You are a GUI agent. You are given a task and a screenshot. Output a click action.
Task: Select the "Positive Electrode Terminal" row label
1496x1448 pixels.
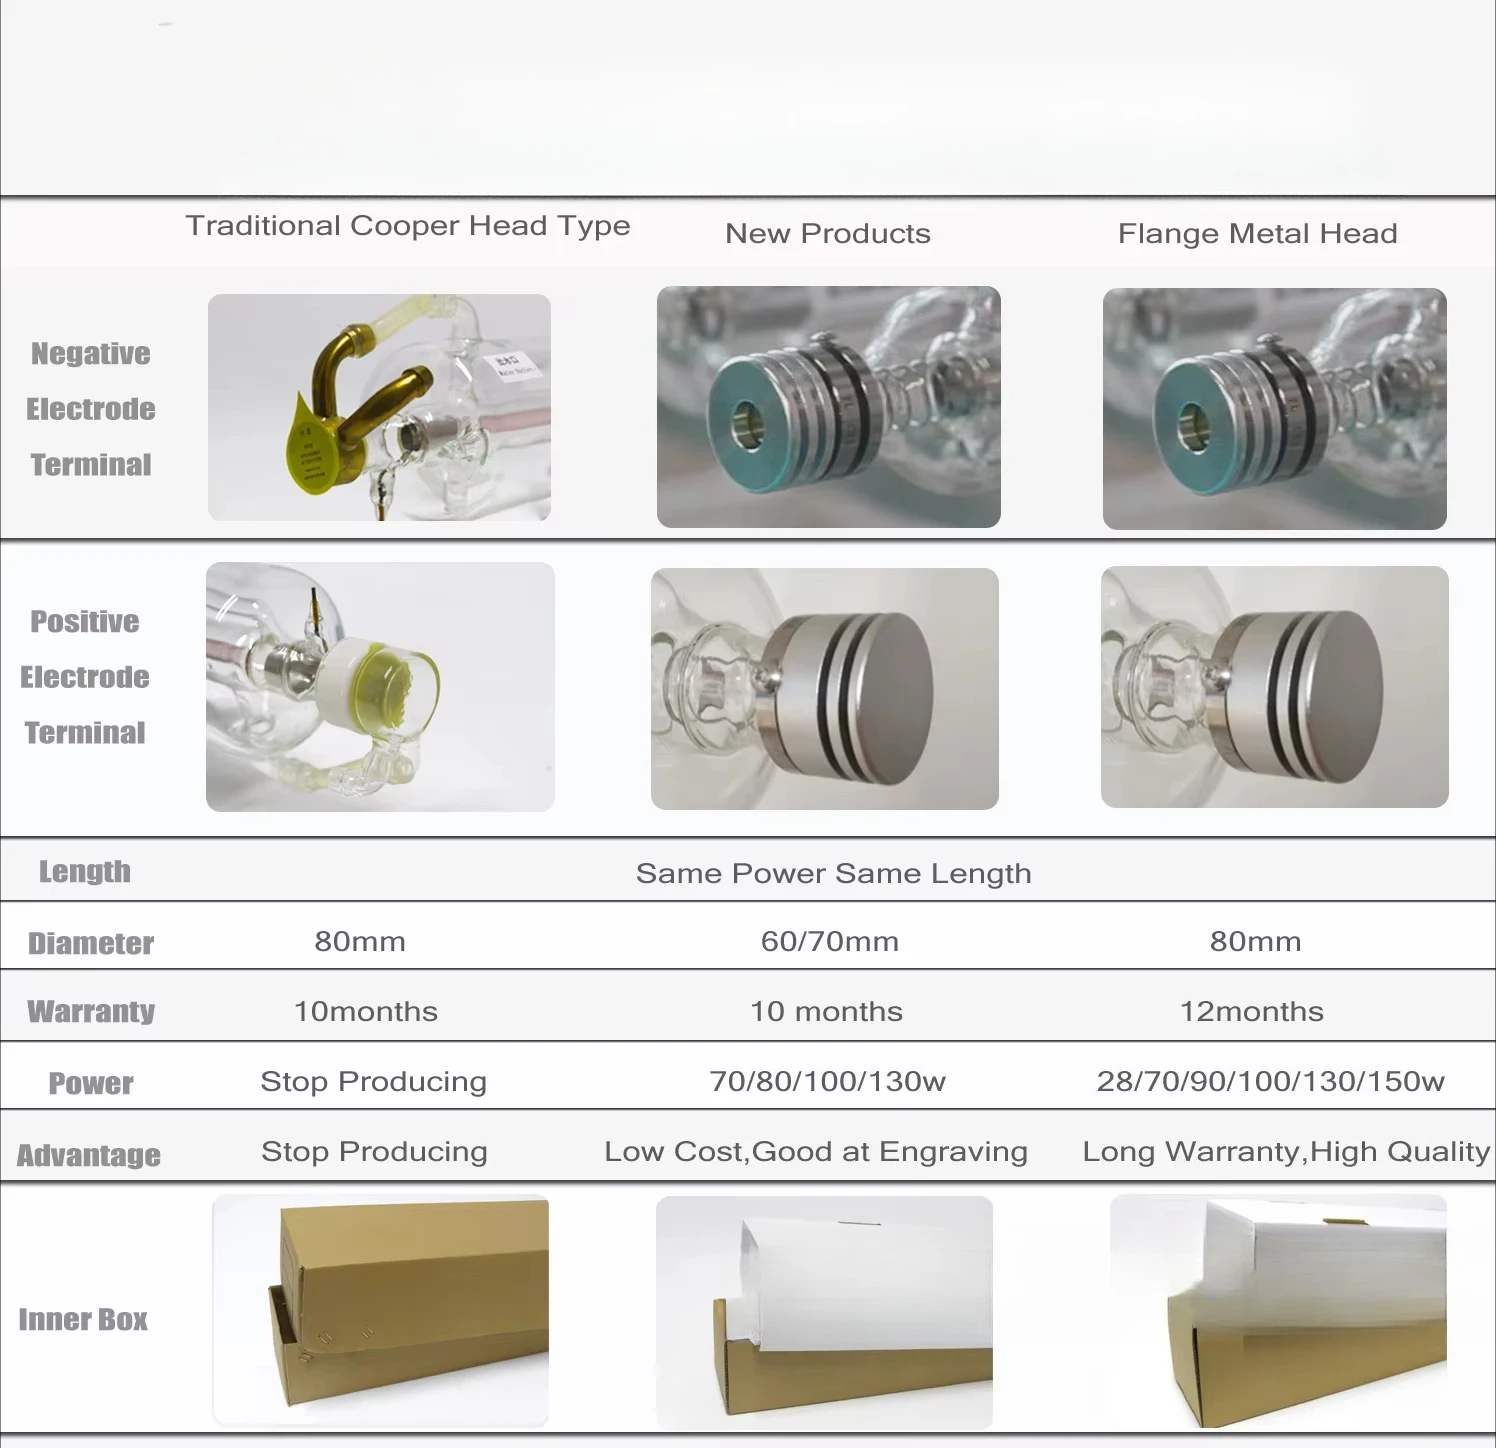click(x=85, y=677)
